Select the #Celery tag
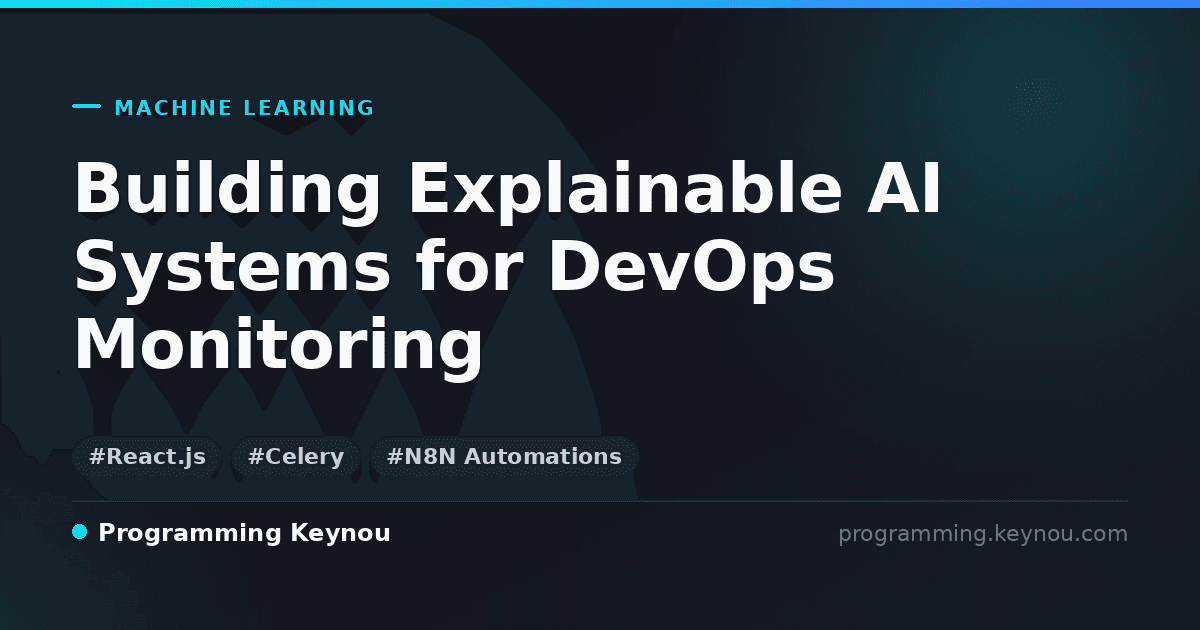The width and height of the screenshot is (1200, 630). click(x=295, y=457)
